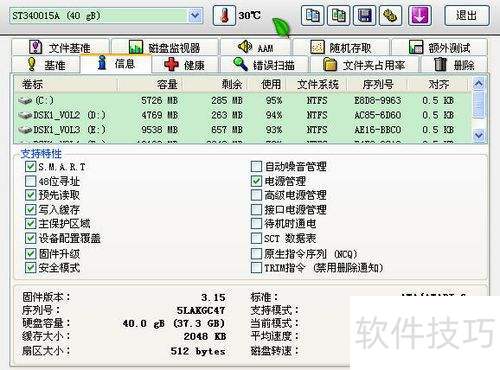Click the 文件基准 tab document icon
500x370 pixels.
point(35,47)
